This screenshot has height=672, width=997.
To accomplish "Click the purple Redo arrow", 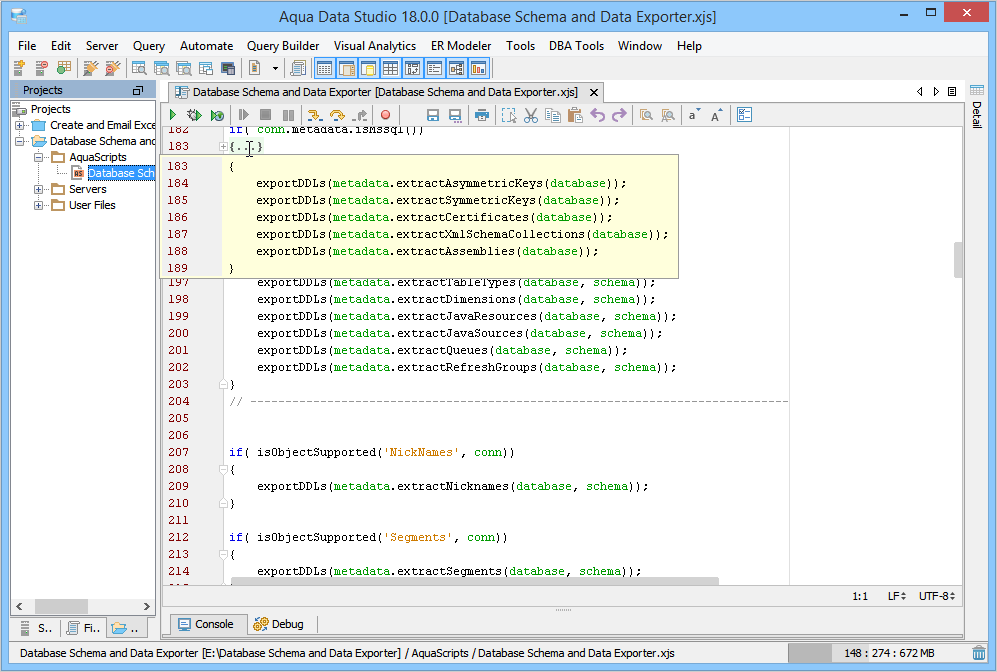I will pos(619,115).
